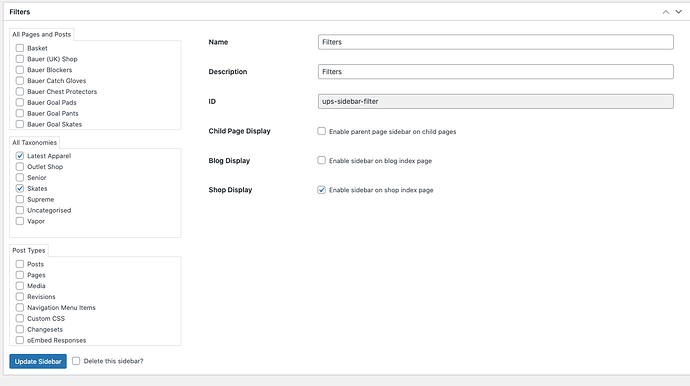Click the Shop Display label

(230, 190)
